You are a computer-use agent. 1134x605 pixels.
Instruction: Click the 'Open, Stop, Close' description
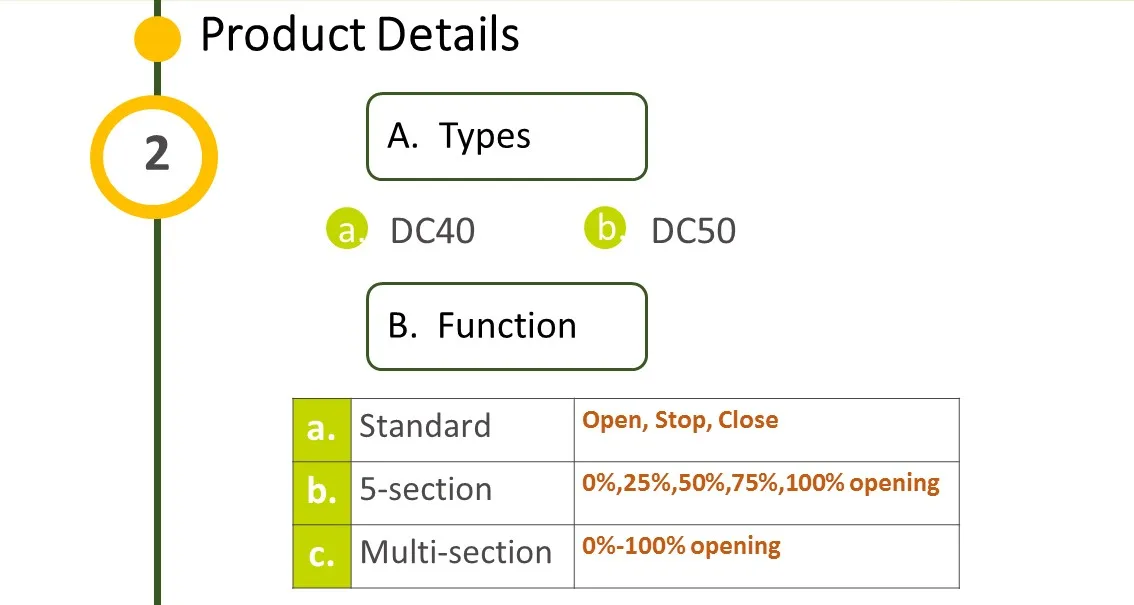(x=680, y=420)
